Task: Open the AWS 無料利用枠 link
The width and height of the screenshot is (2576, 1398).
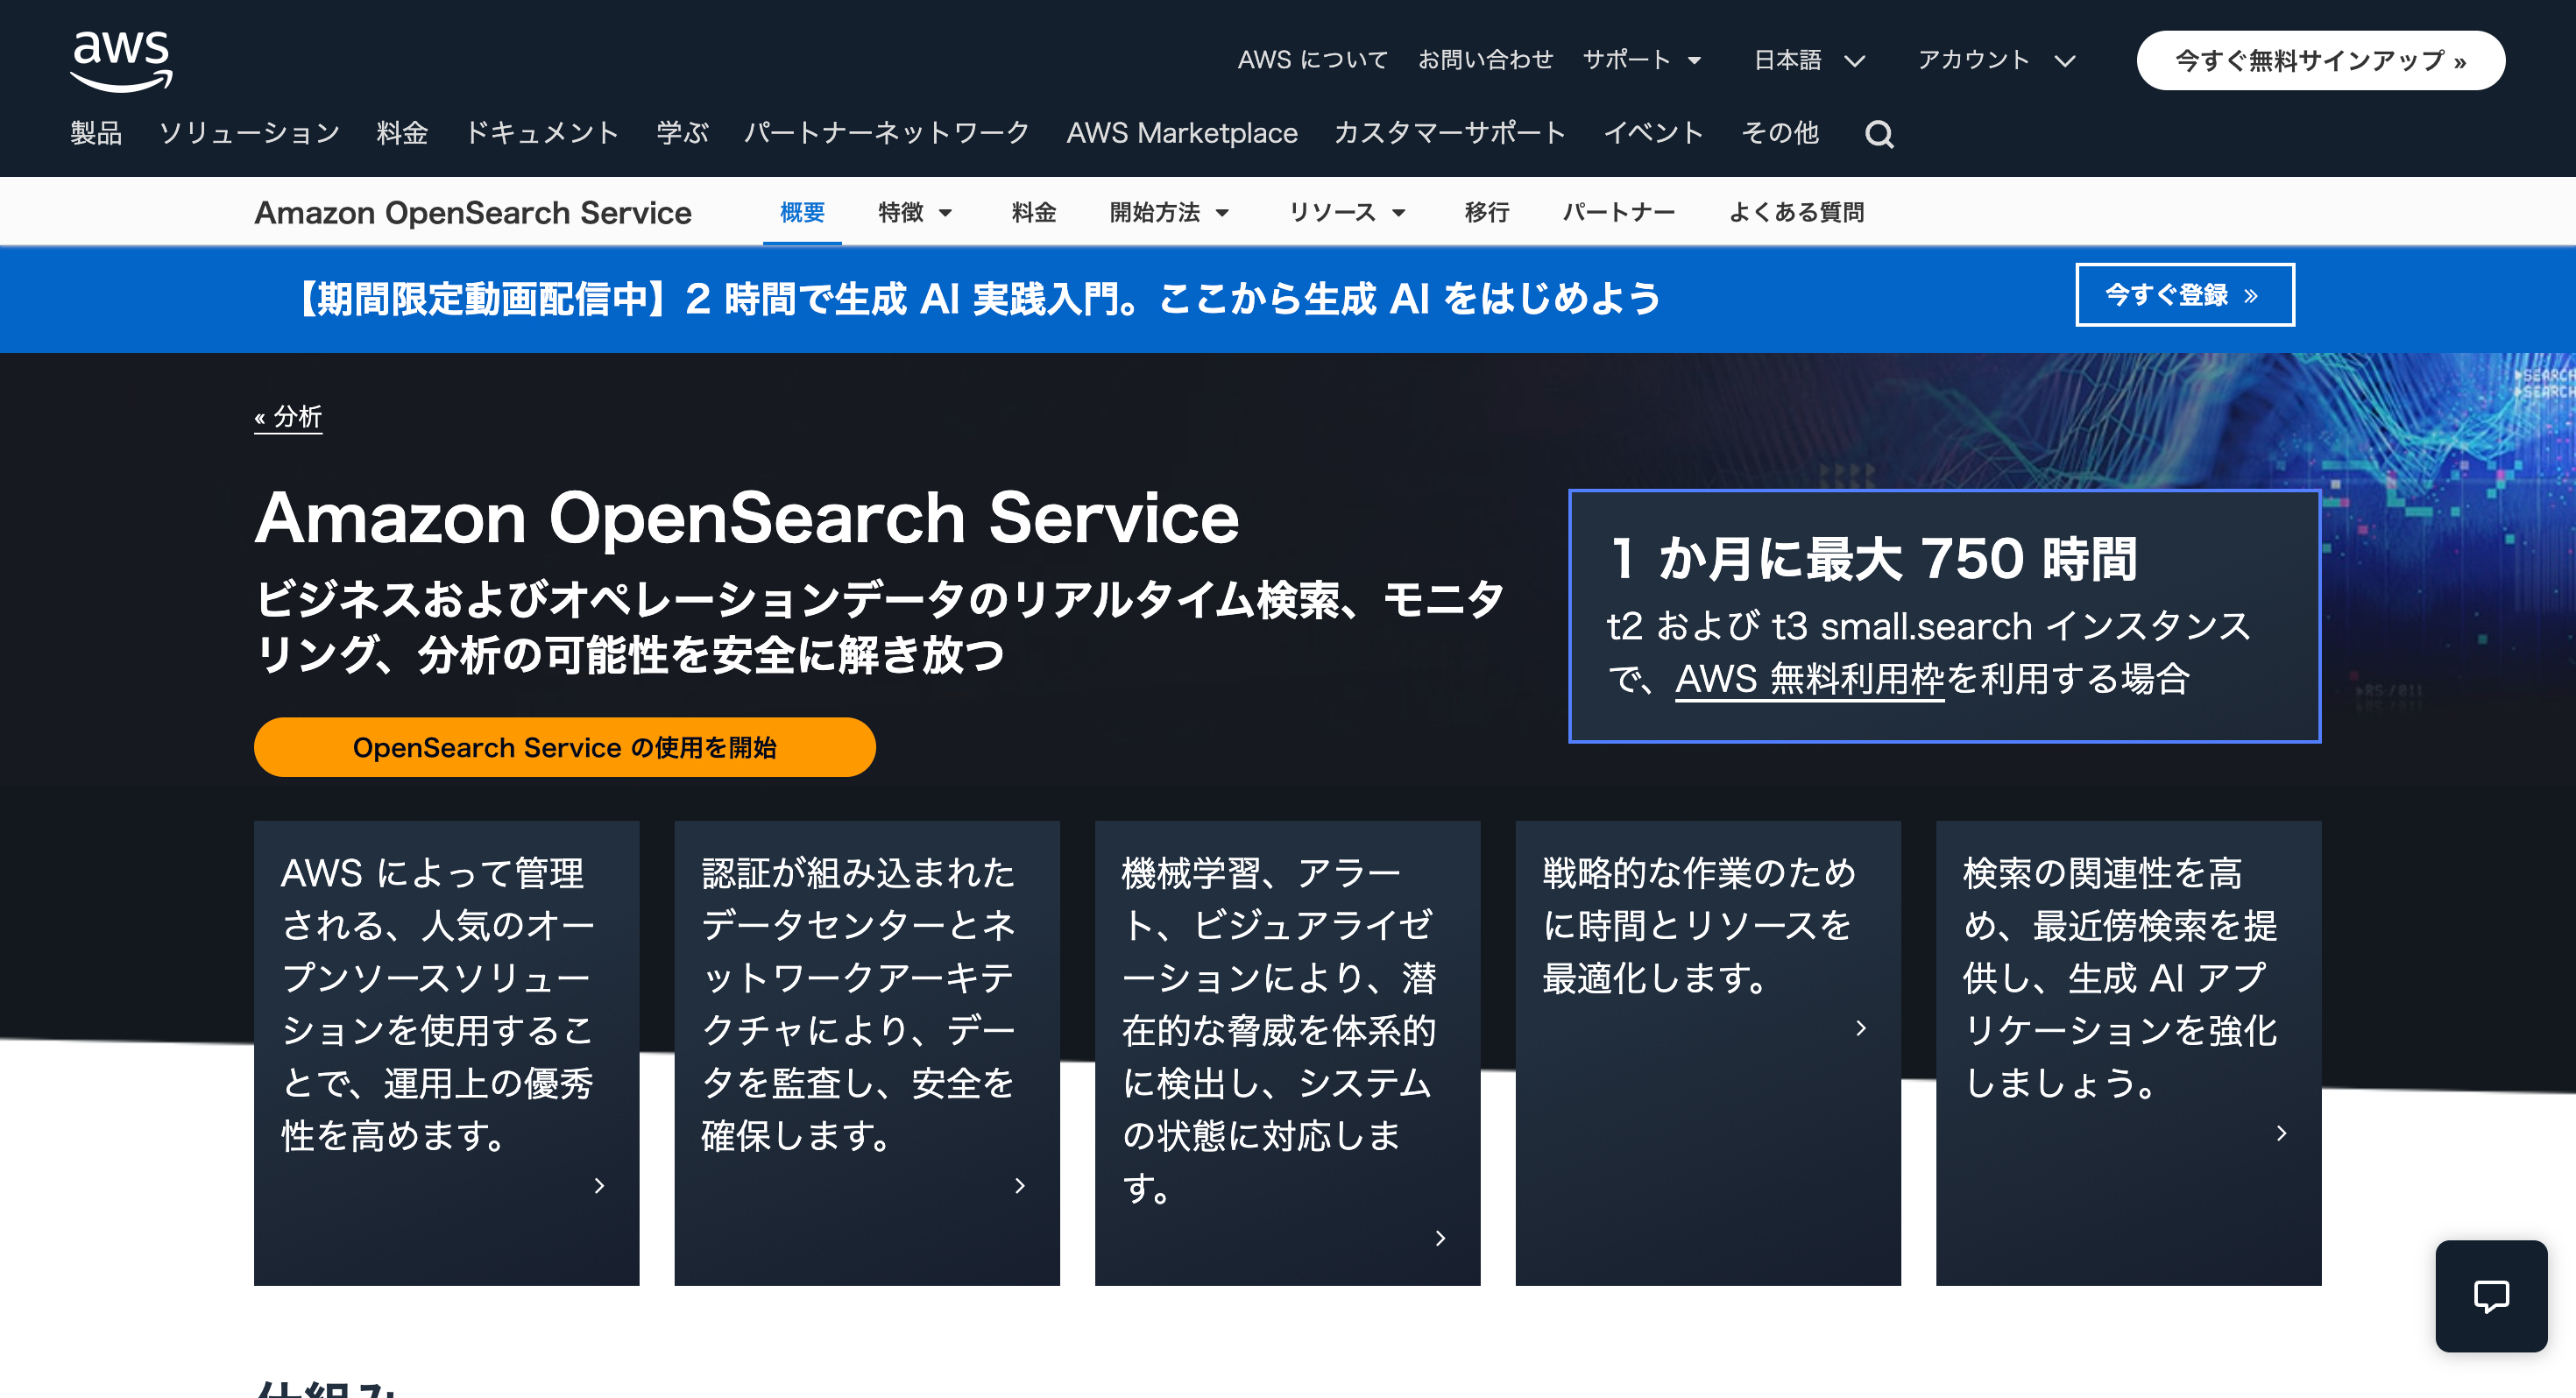Action: [1809, 679]
